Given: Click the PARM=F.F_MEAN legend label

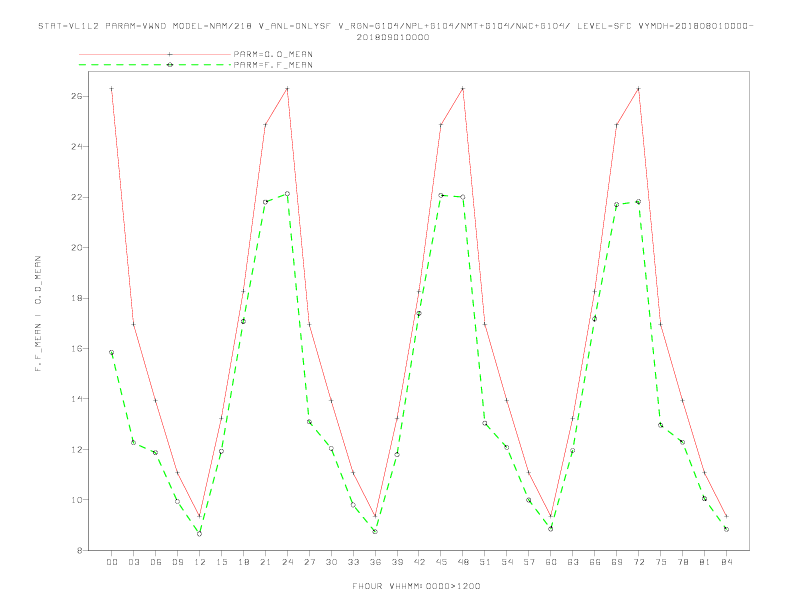Looking at the screenshot, I should point(273,65).
